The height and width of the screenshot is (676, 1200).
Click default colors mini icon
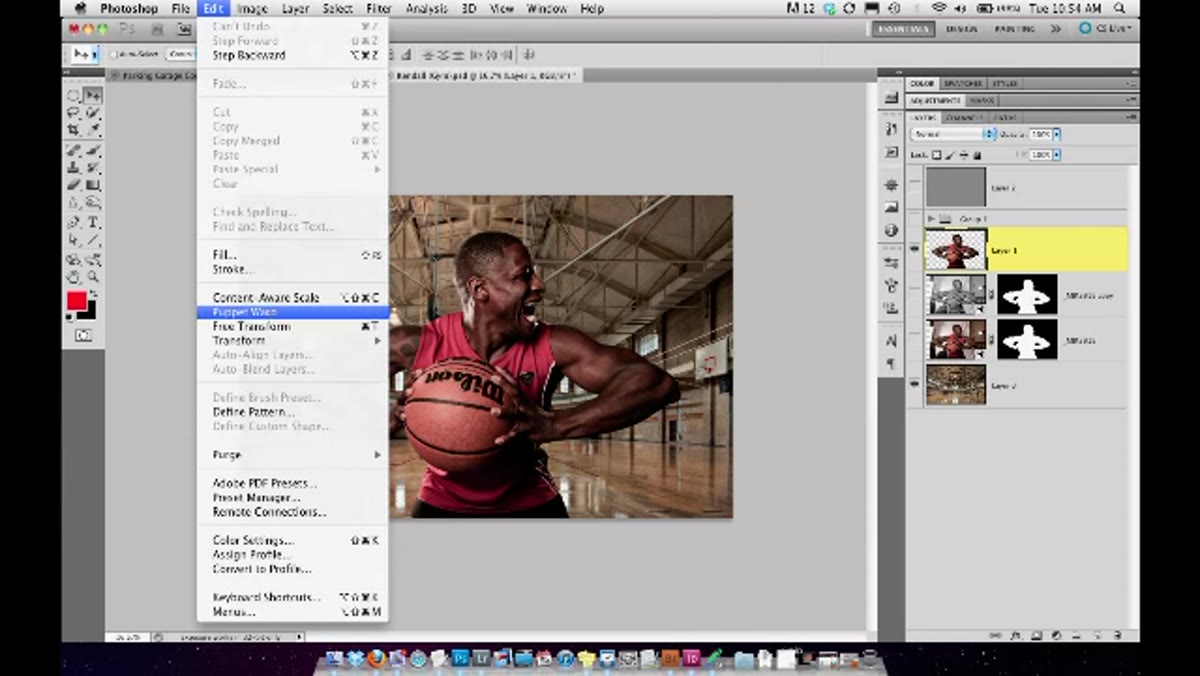point(70,316)
